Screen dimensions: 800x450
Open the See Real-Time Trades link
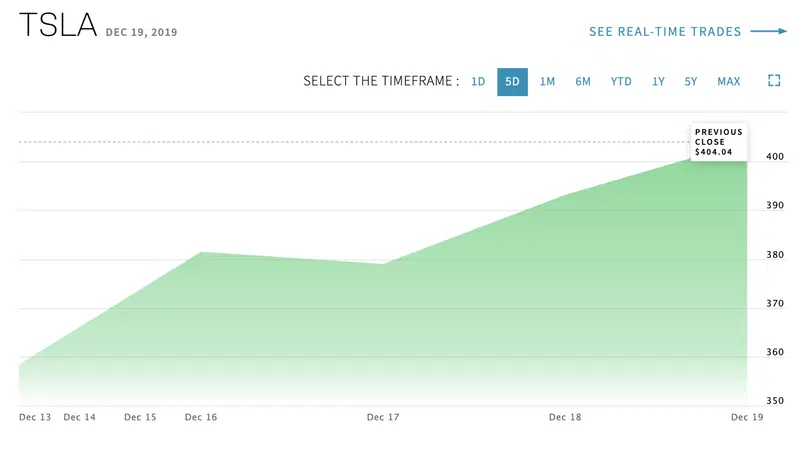[x=665, y=32]
